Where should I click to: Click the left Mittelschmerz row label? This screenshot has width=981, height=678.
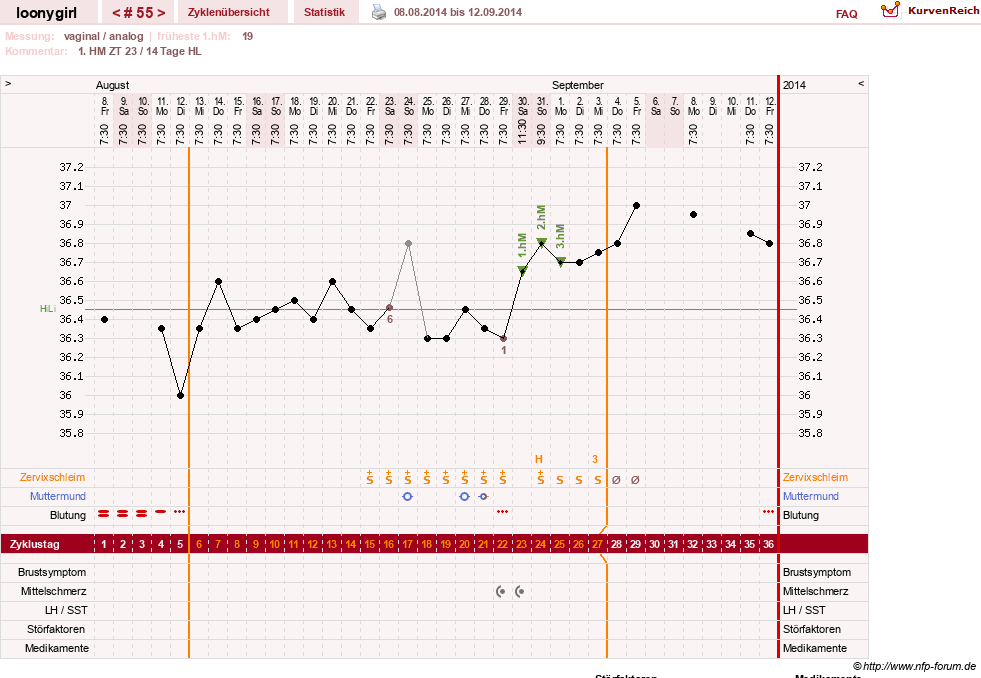click(x=53, y=591)
